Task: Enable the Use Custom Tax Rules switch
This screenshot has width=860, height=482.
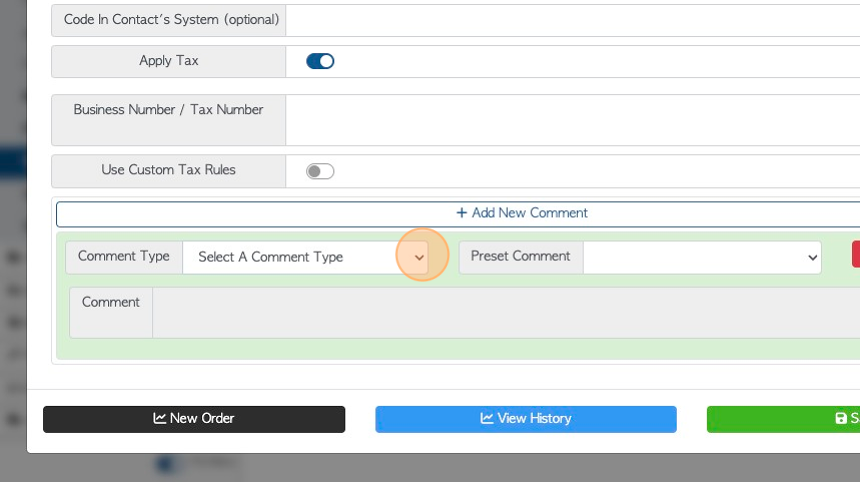Action: coord(320,171)
